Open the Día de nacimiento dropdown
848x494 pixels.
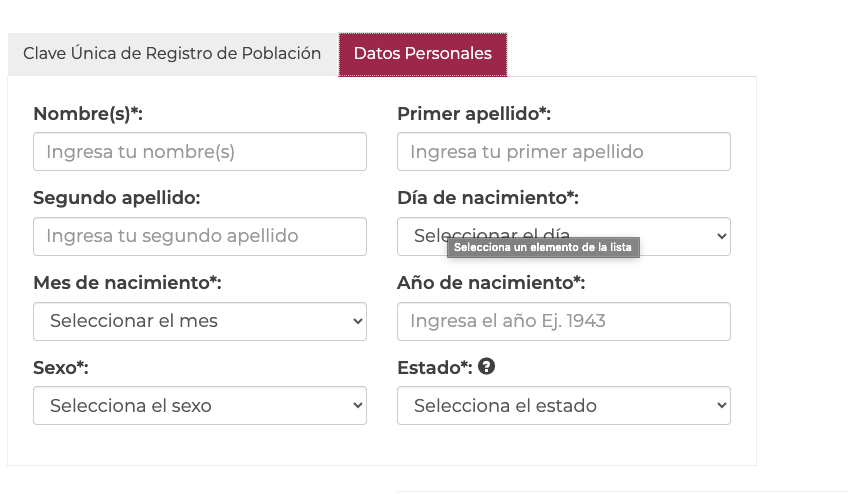tap(680, 236)
